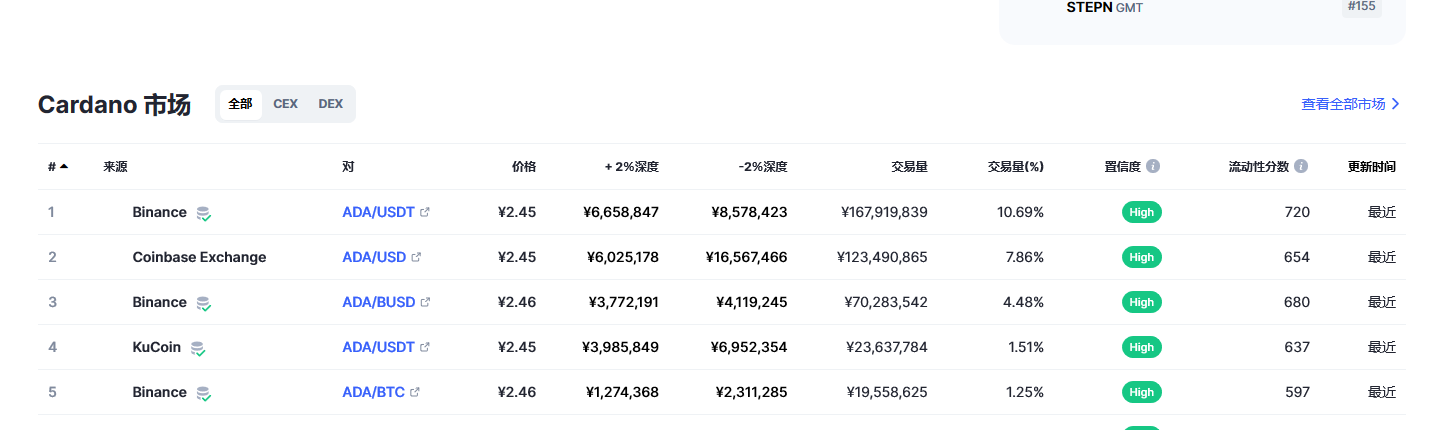
Task: Click external link icon next to ADA/BUSD
Action: [425, 302]
